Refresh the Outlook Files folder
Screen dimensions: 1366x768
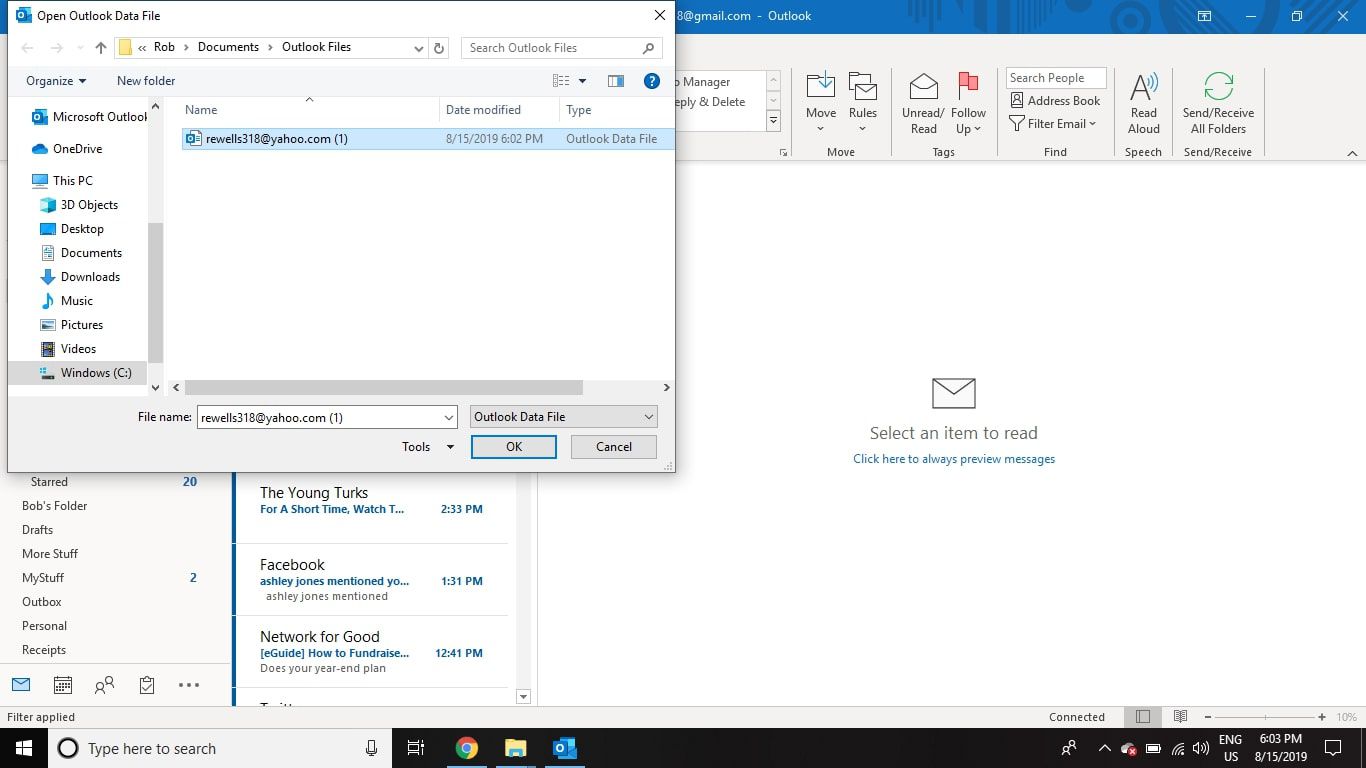(x=439, y=47)
